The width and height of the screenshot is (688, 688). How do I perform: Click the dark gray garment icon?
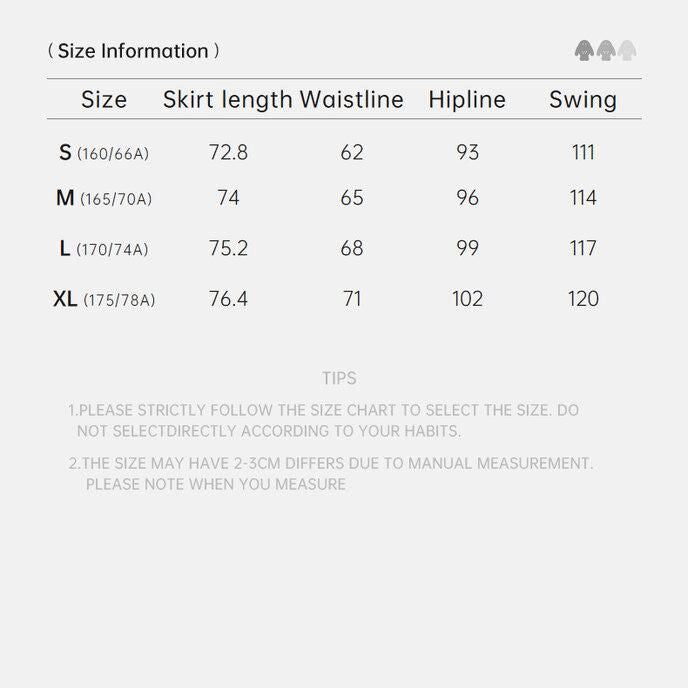coord(584,50)
